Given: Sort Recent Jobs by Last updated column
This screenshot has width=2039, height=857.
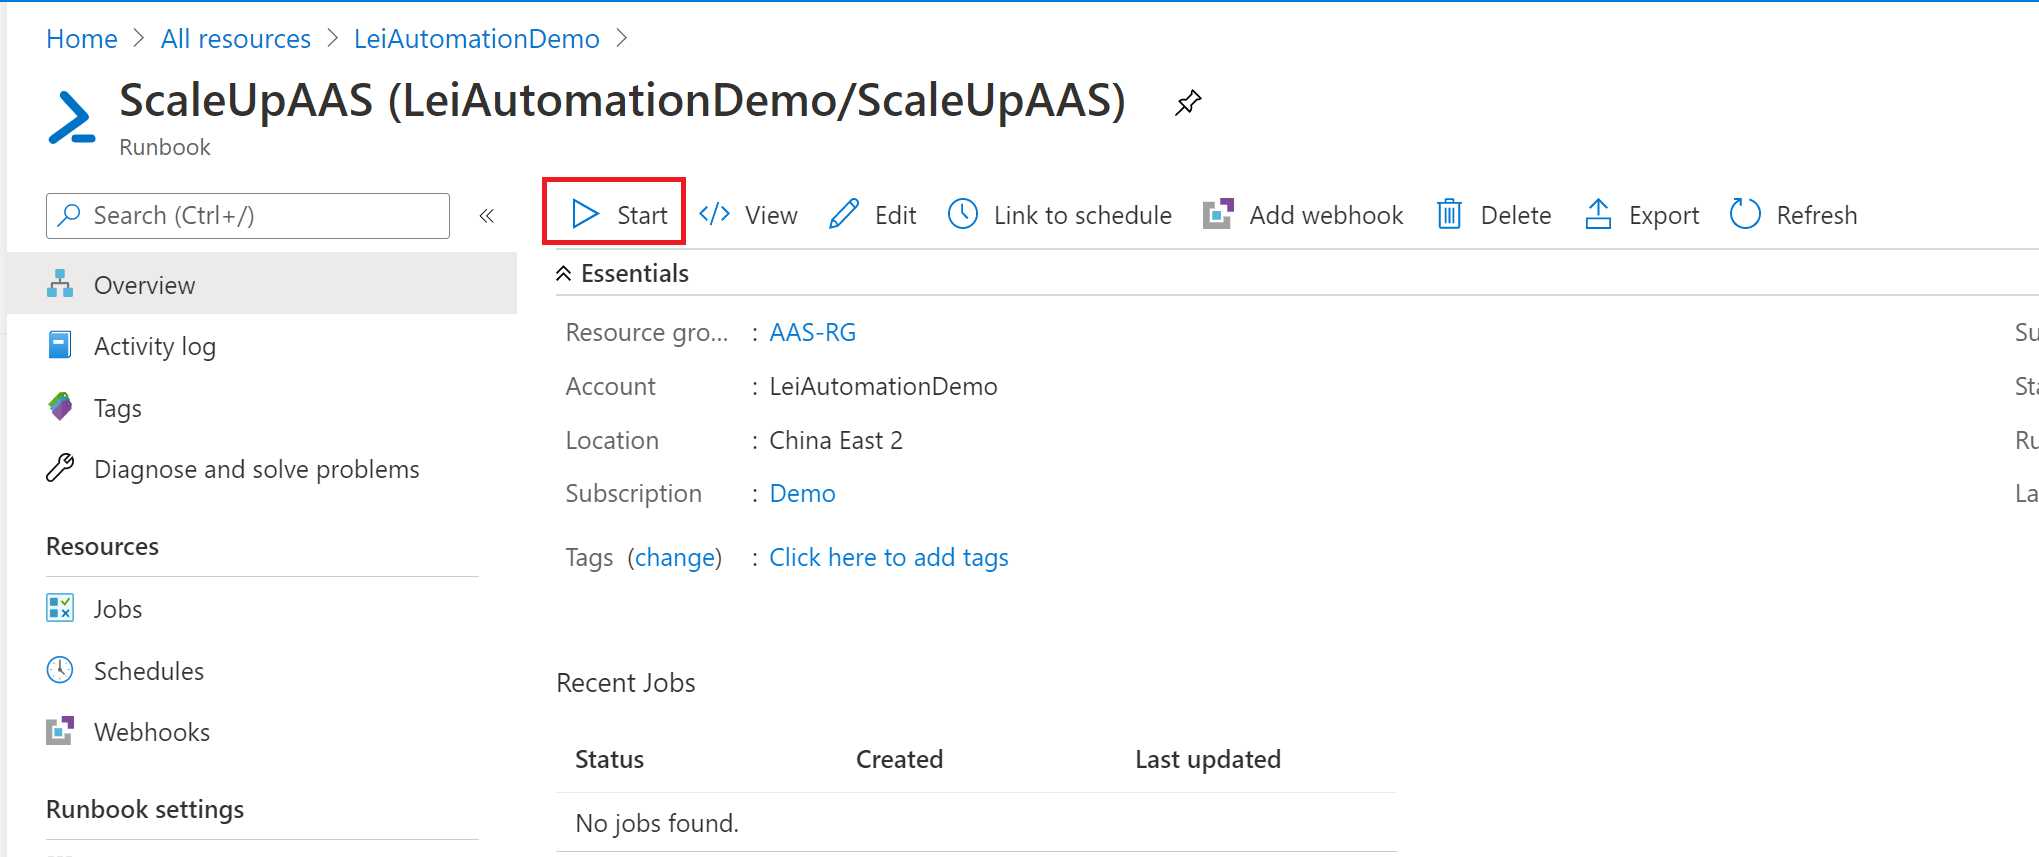Looking at the screenshot, I should 1208,760.
